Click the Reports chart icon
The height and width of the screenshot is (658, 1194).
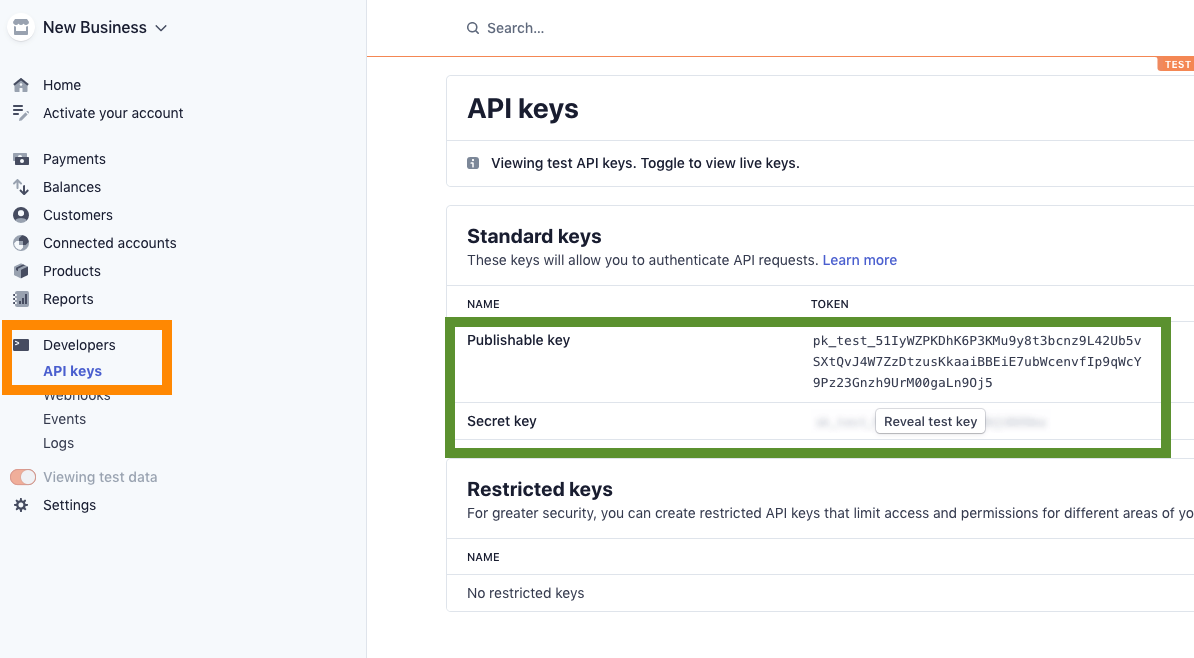point(21,299)
